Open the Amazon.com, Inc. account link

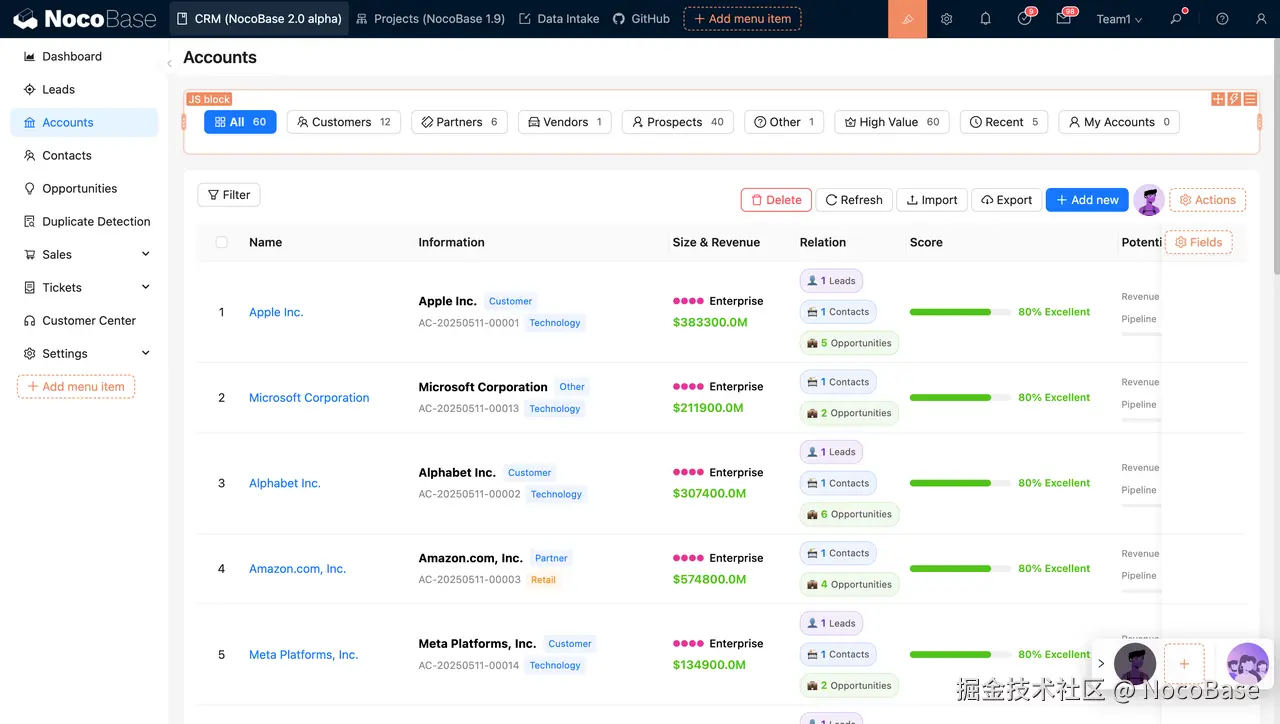[x=297, y=569]
